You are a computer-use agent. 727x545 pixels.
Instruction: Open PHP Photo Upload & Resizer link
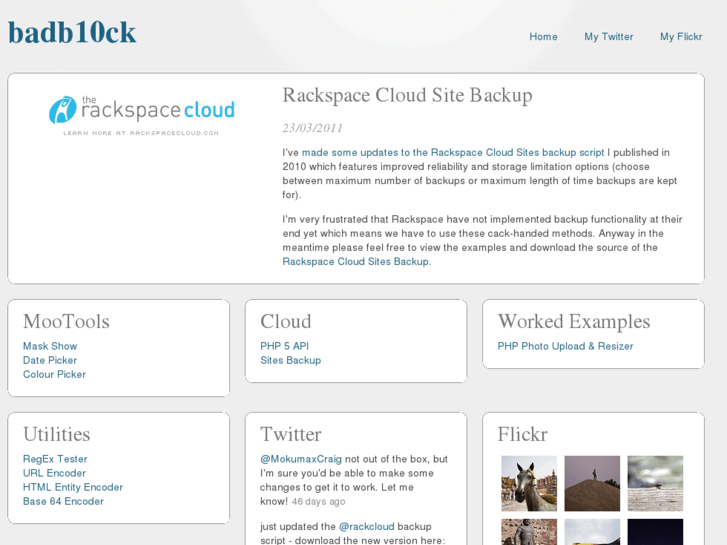coord(565,346)
